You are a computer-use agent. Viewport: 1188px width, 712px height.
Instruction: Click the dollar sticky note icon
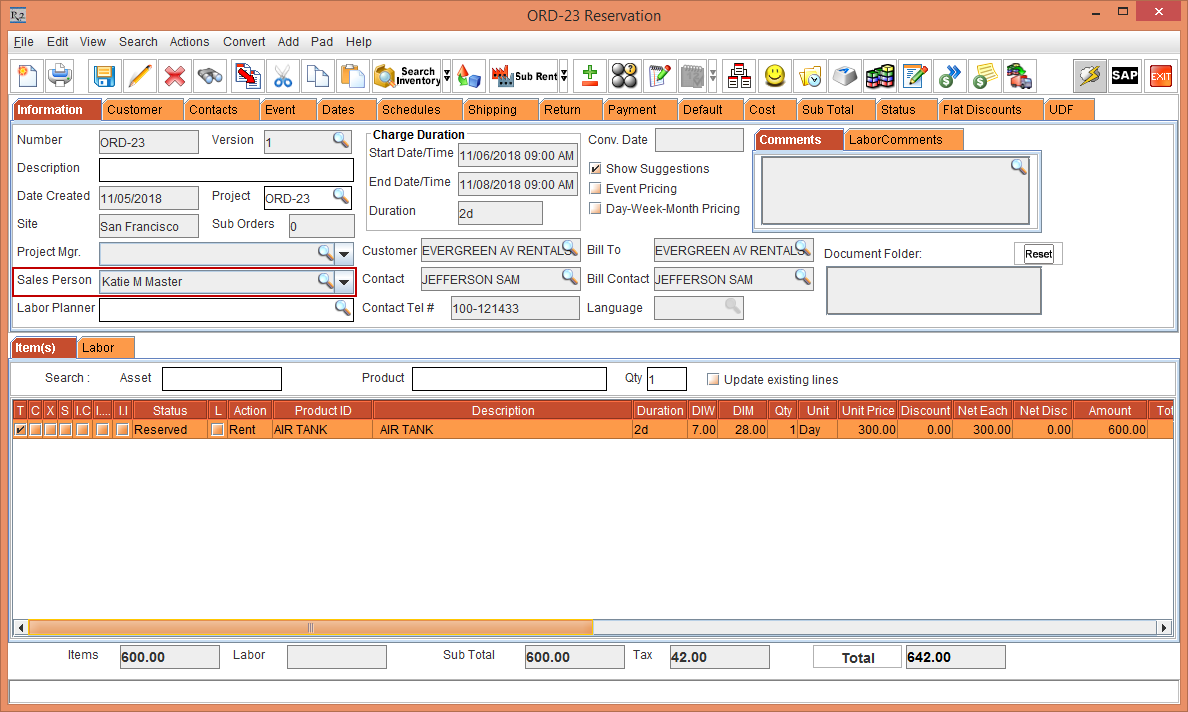click(985, 76)
